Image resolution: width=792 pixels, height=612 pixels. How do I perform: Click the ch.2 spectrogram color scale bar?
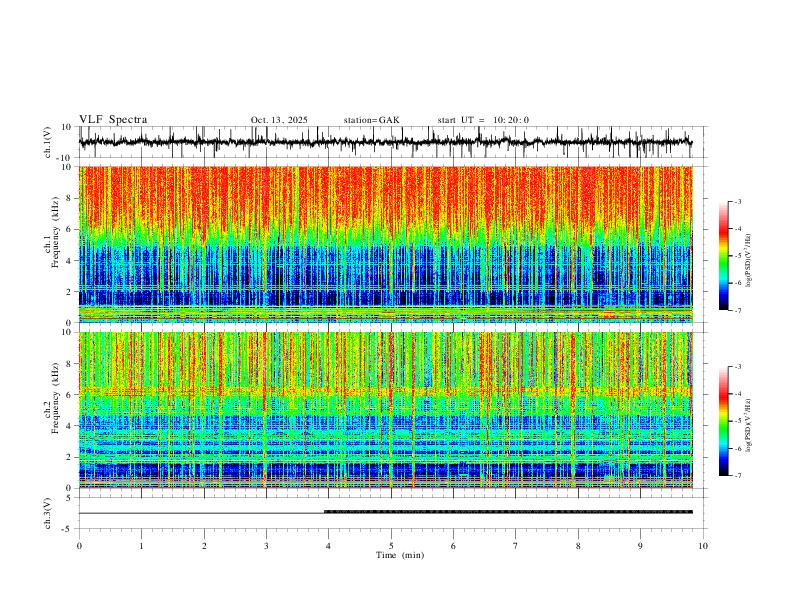tap(723, 421)
